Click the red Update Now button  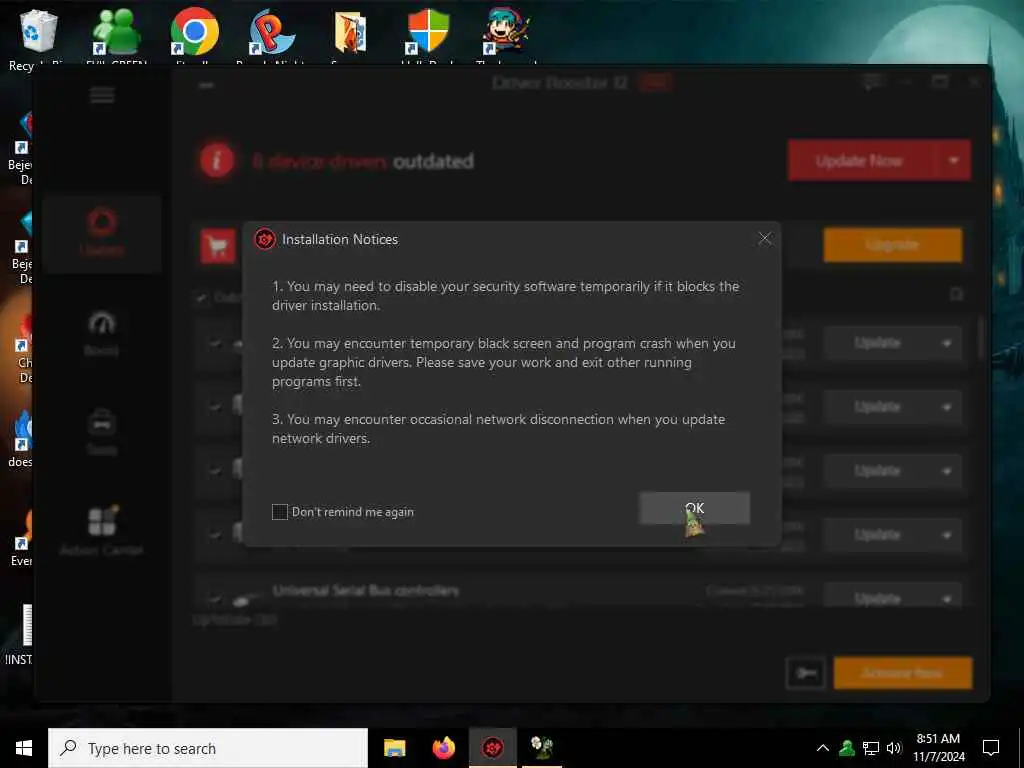point(859,161)
